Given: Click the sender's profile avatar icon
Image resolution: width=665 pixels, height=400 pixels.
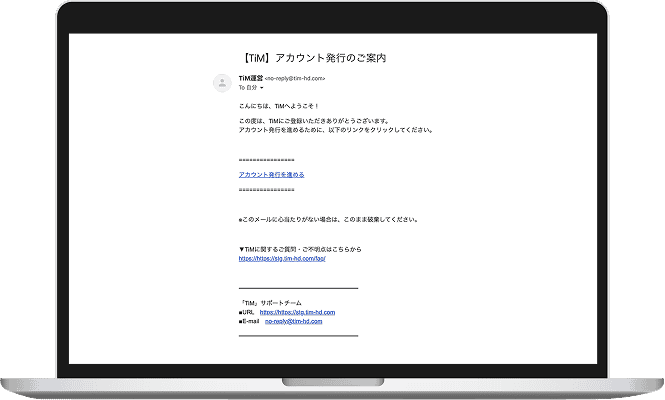Looking at the screenshot, I should [222, 81].
